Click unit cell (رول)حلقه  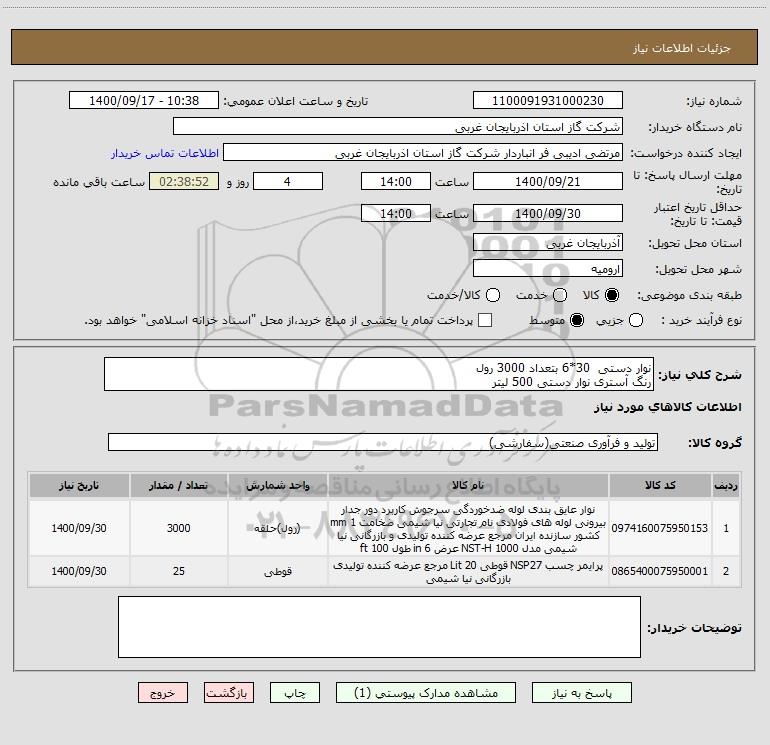coord(278,528)
